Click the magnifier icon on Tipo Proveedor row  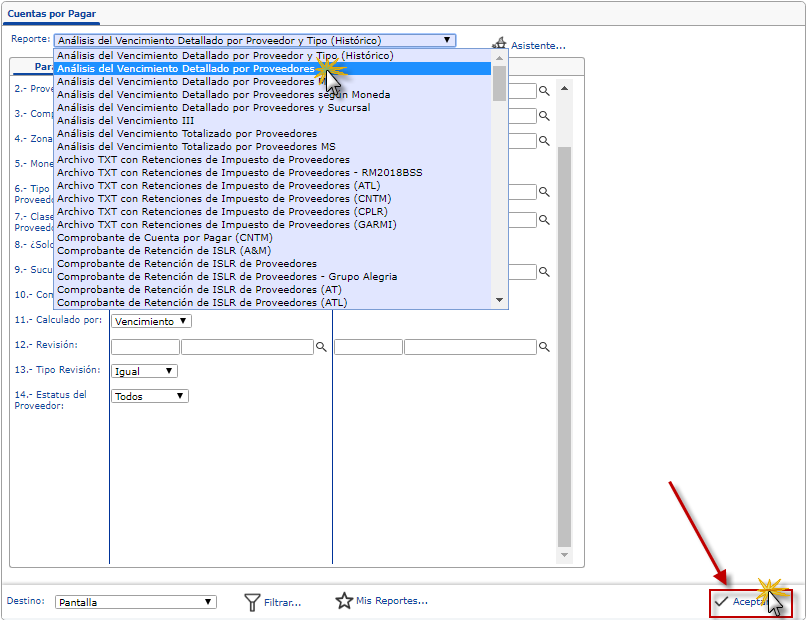point(545,192)
